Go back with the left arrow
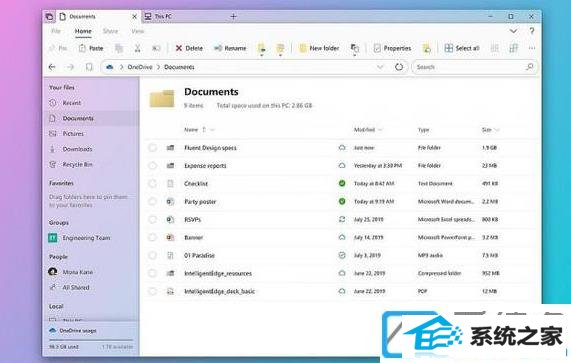Screen dimensions: 571x363 [x=52, y=67]
